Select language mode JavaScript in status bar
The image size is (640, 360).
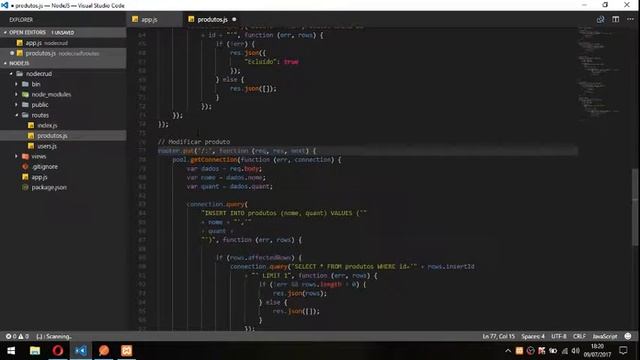(604, 336)
